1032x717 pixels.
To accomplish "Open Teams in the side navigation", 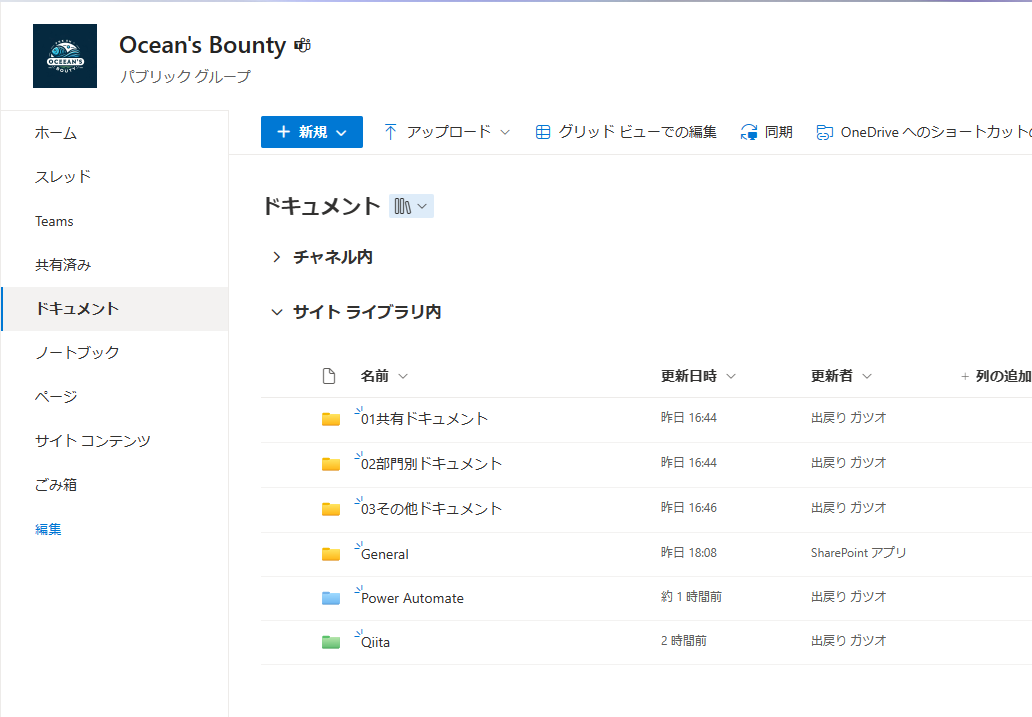I will click(x=54, y=221).
